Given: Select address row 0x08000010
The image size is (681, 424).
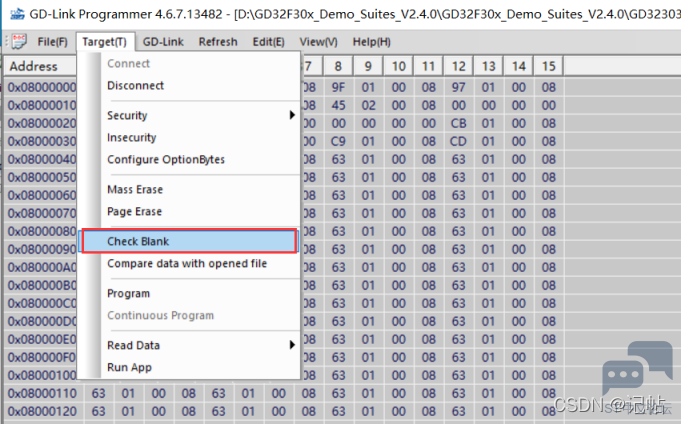Looking at the screenshot, I should (x=42, y=105).
